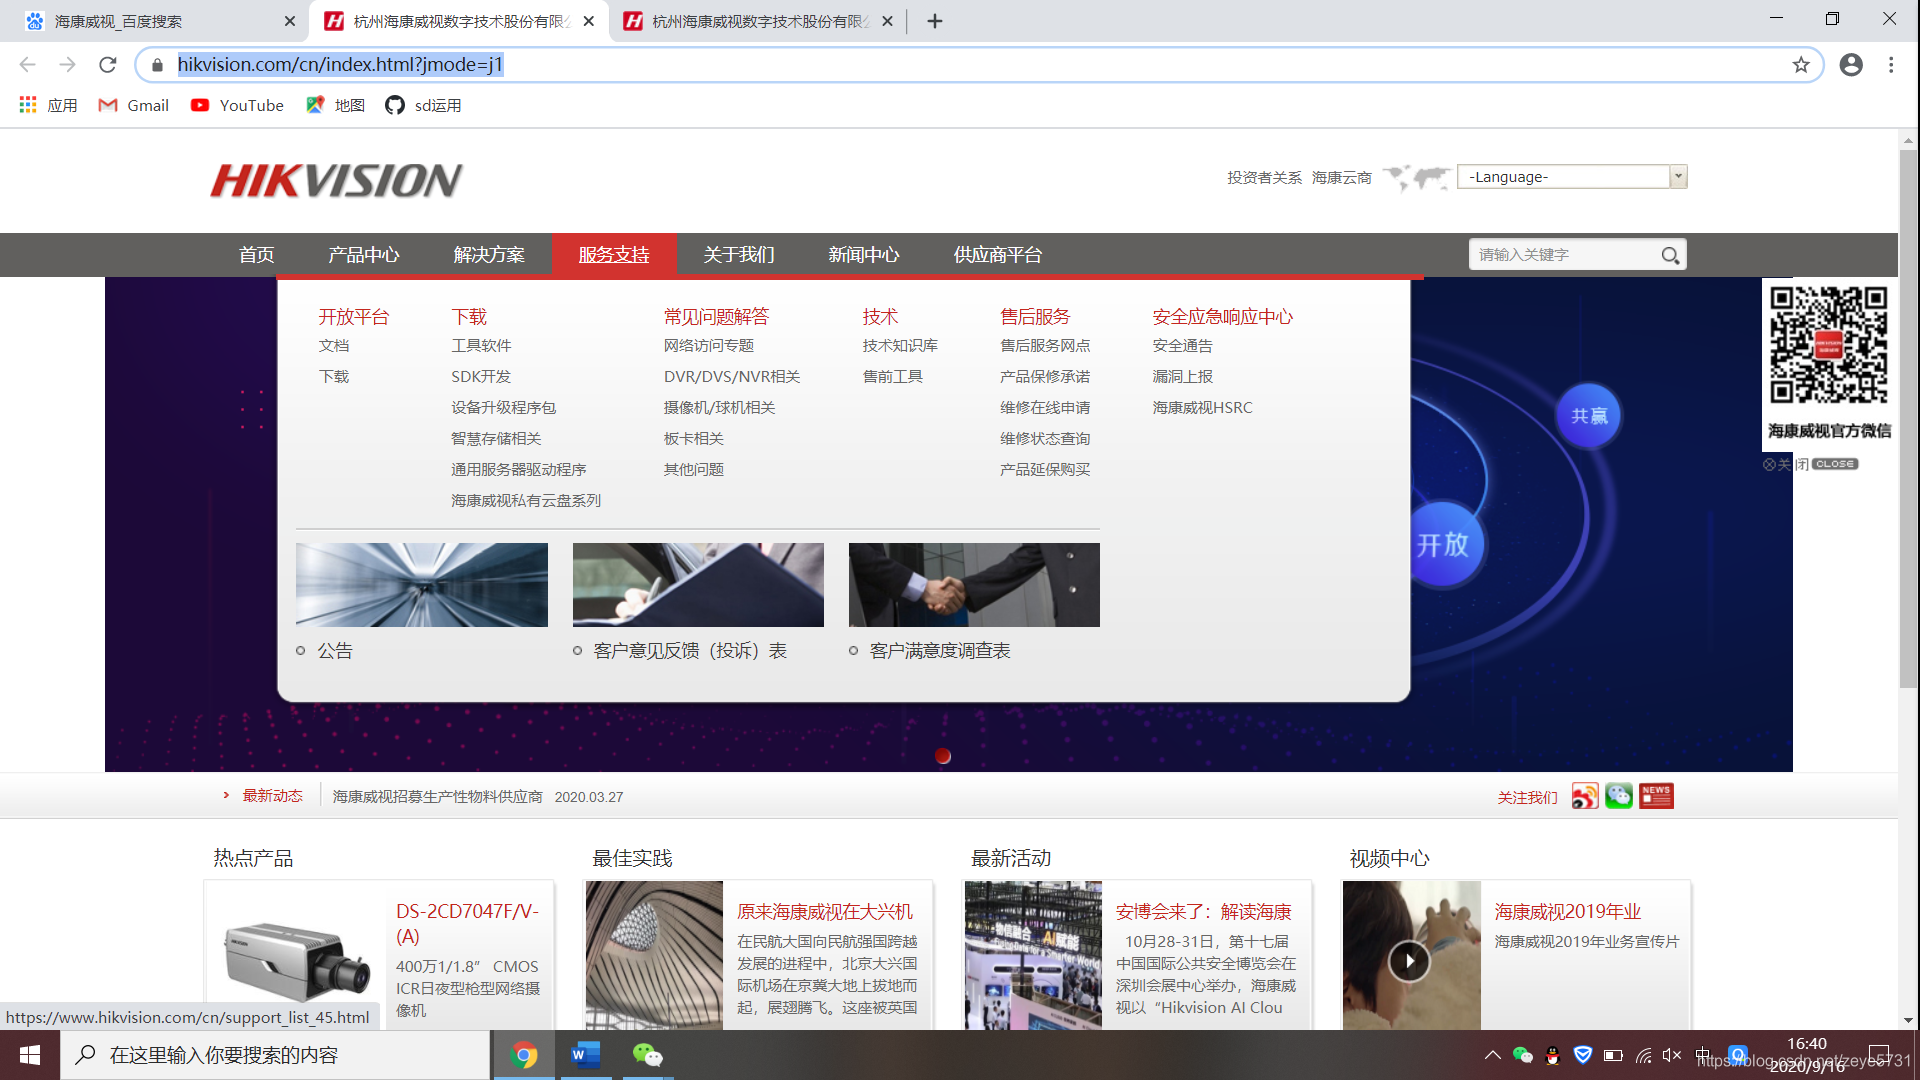Select the red carousel pagination dot
This screenshot has height=1080, width=1920.
[942, 757]
